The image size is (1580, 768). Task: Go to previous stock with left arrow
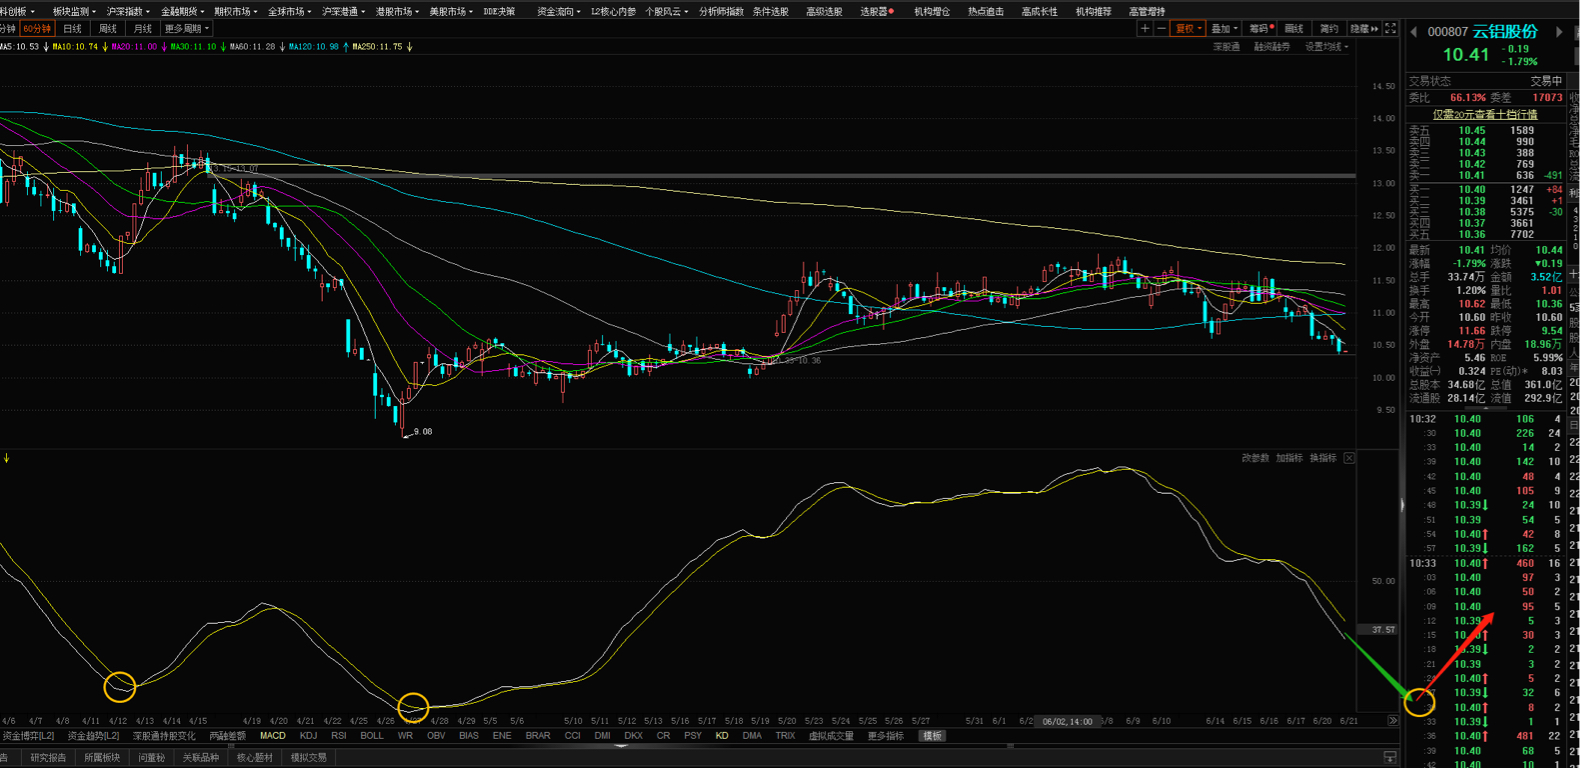[1414, 32]
